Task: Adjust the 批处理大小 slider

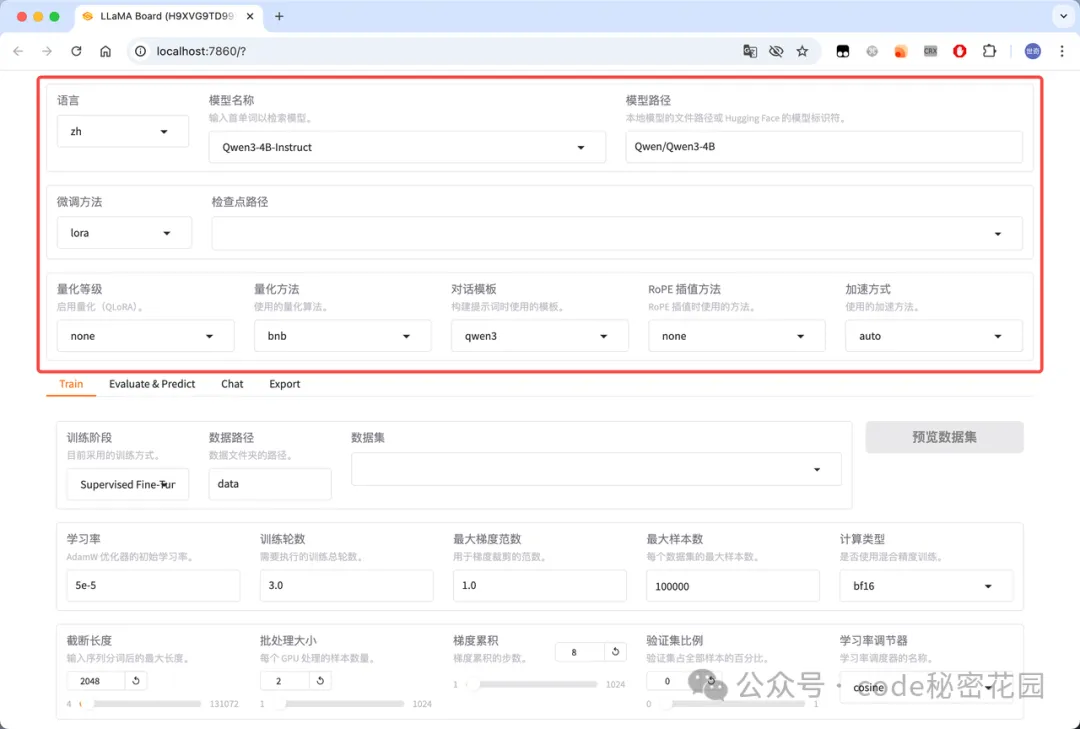Action: (338, 704)
